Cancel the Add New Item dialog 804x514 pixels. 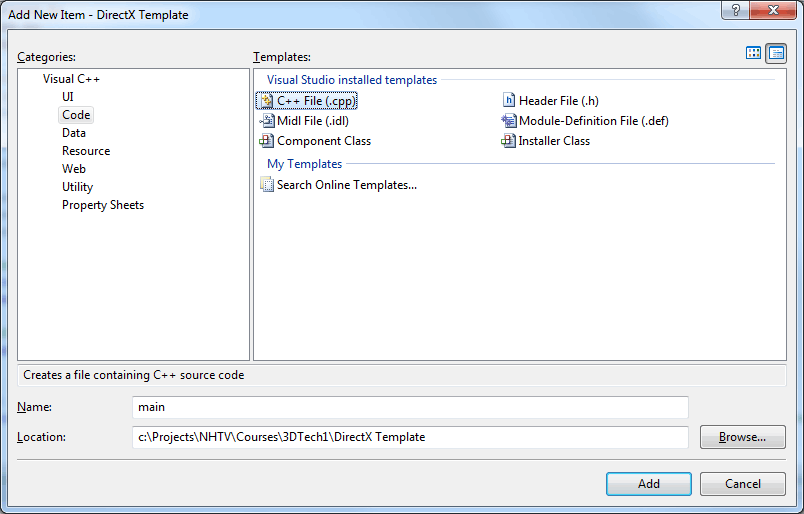[742, 484]
